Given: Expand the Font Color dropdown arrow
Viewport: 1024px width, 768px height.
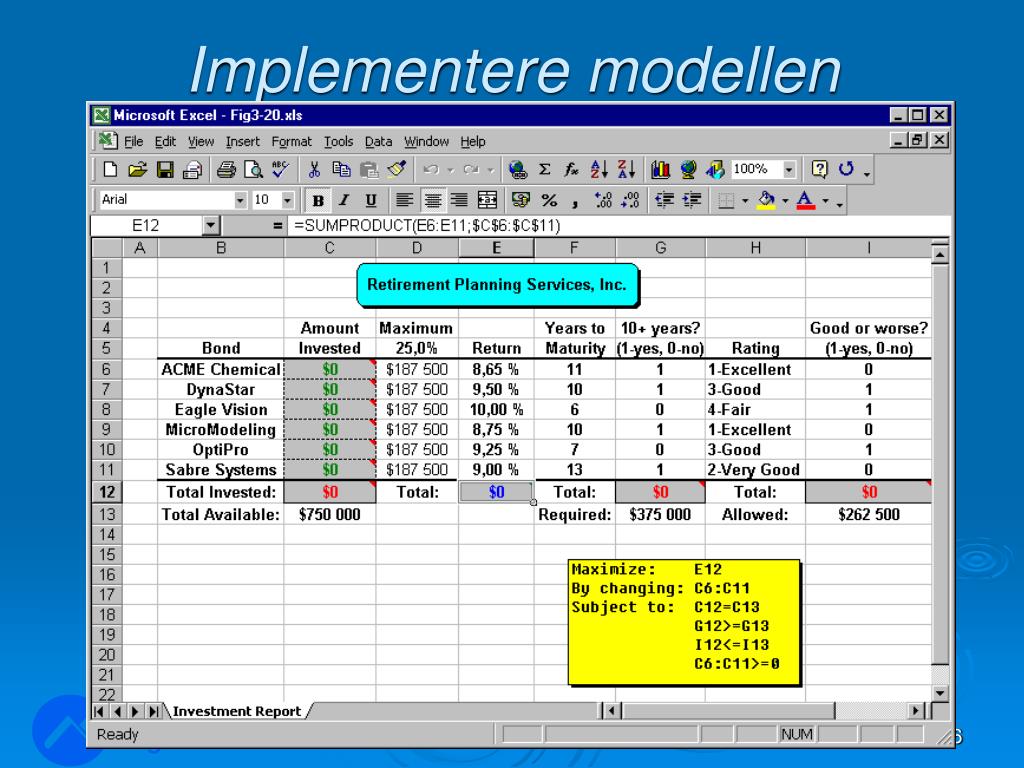Looking at the screenshot, I should [825, 200].
